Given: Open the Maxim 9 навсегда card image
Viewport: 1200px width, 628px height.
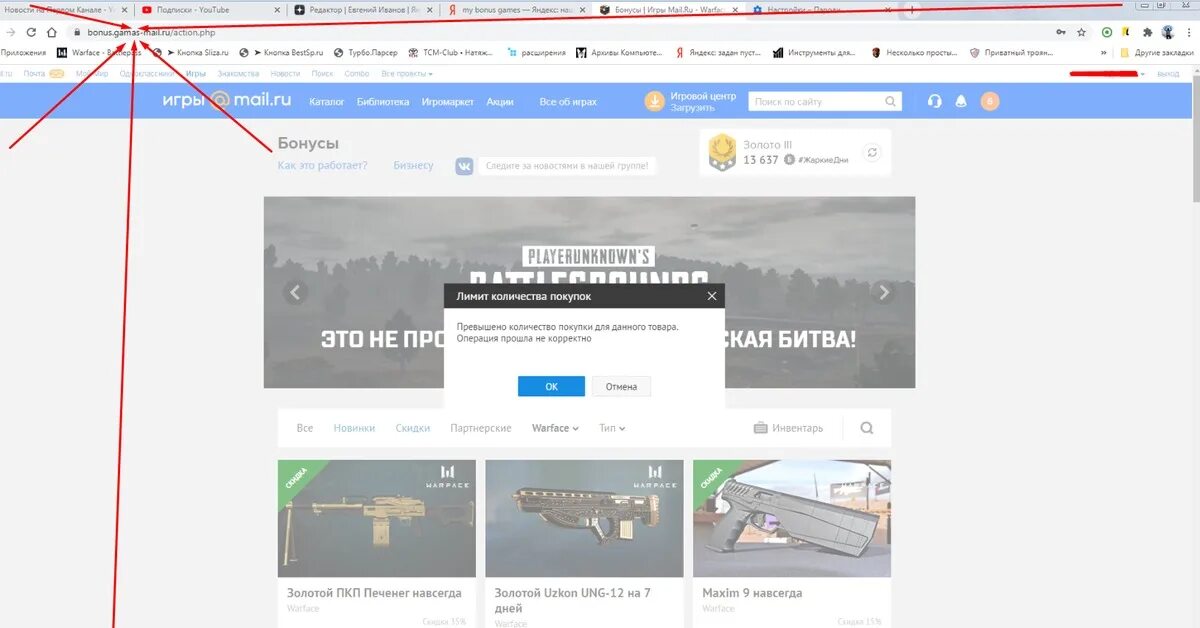Looking at the screenshot, I should 792,518.
